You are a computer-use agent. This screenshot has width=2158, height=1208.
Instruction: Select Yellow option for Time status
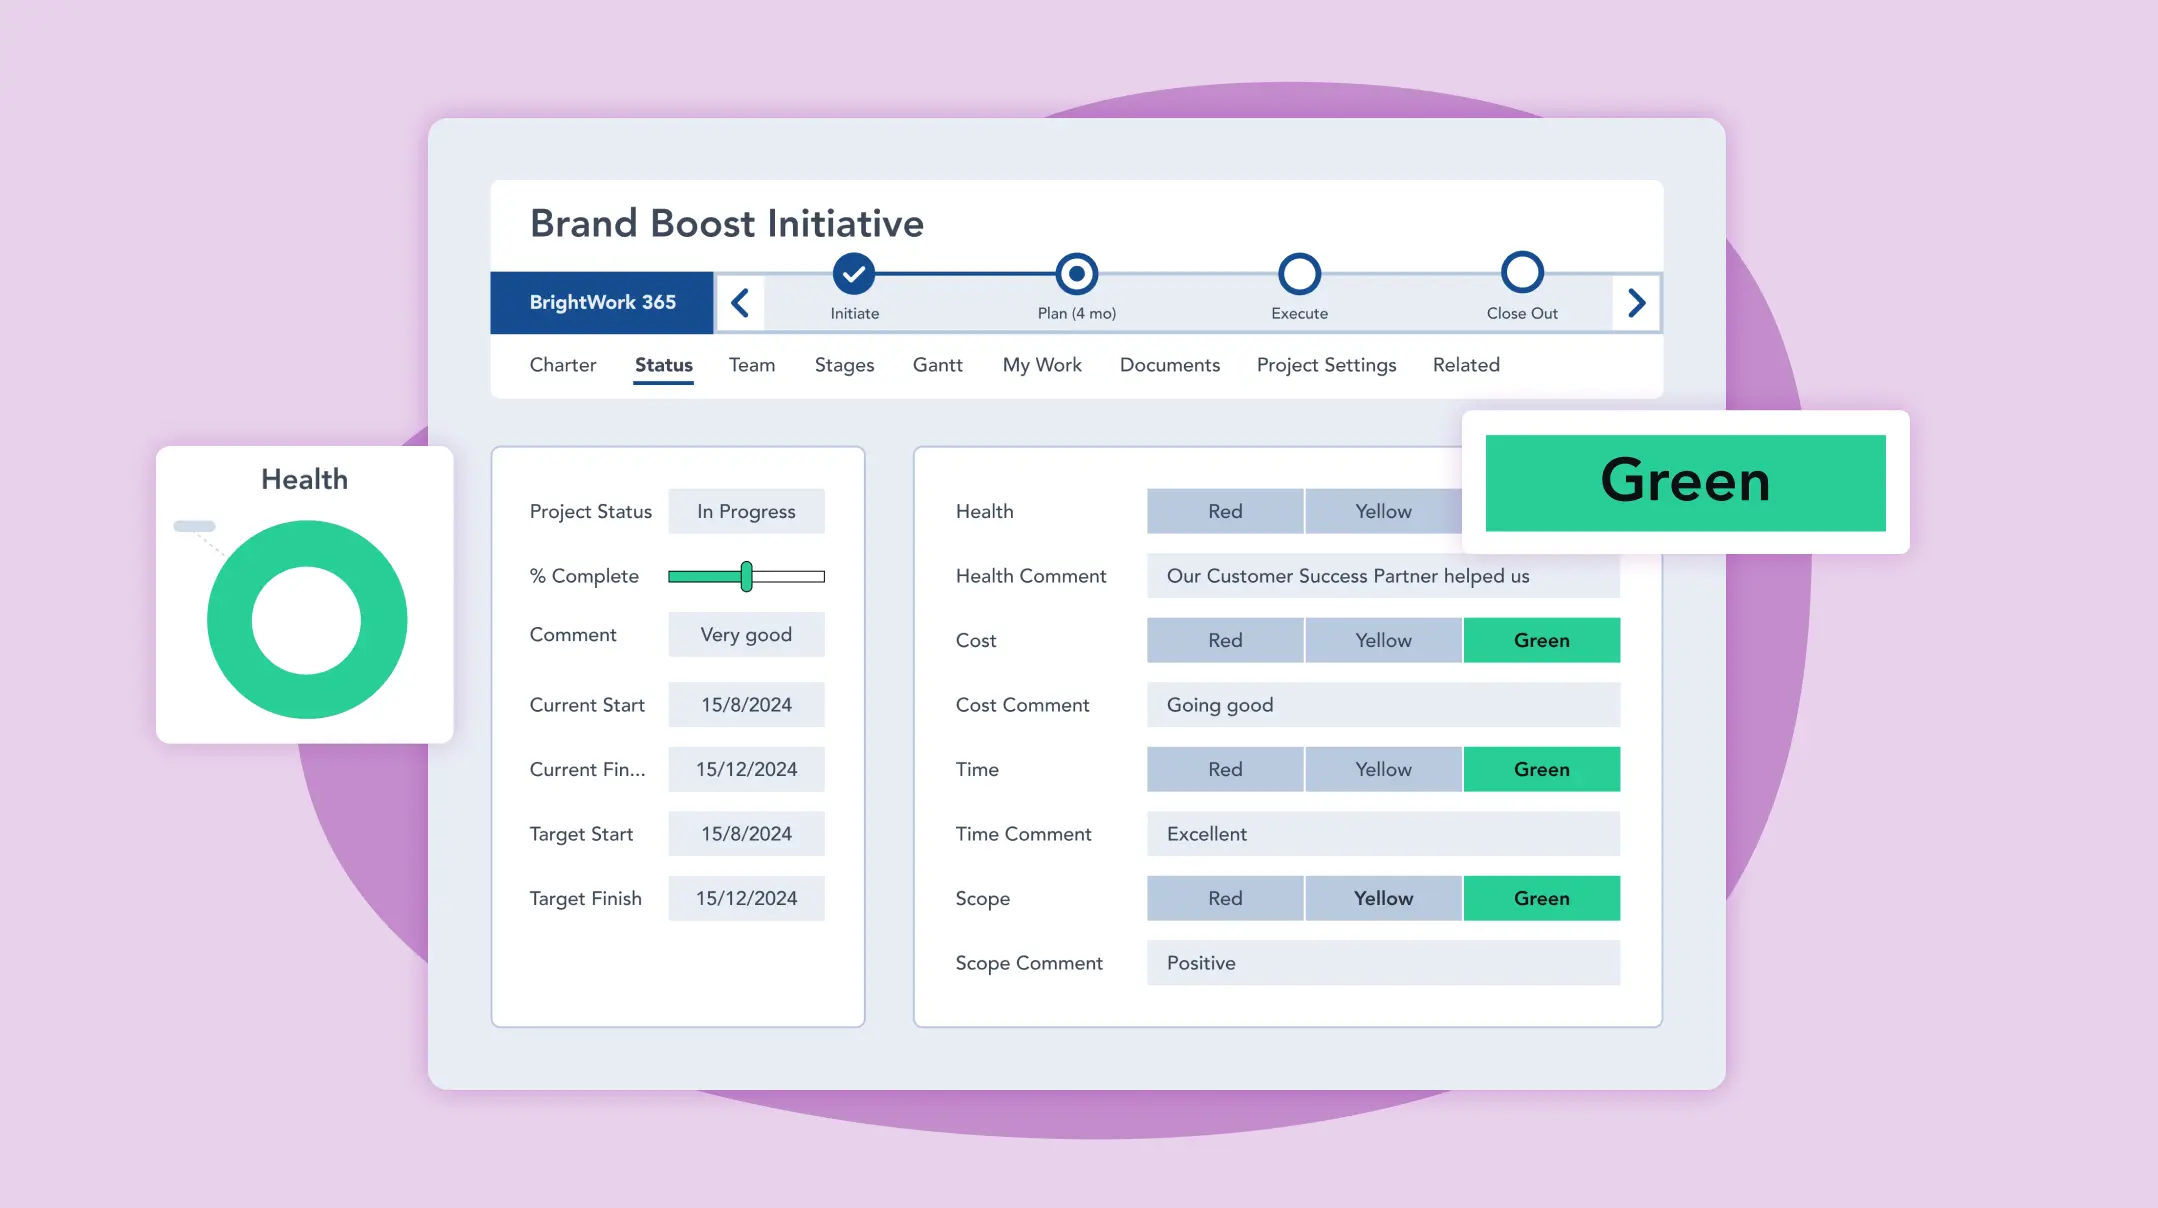click(1383, 769)
